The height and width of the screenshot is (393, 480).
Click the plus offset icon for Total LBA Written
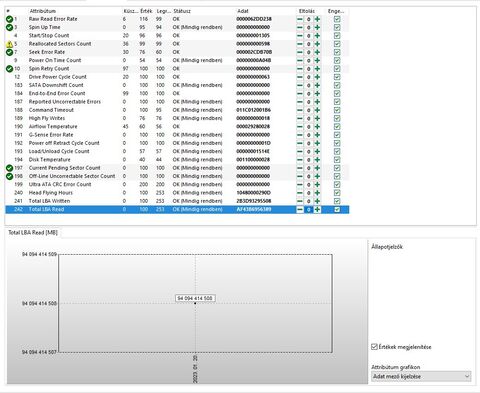[x=317, y=201]
